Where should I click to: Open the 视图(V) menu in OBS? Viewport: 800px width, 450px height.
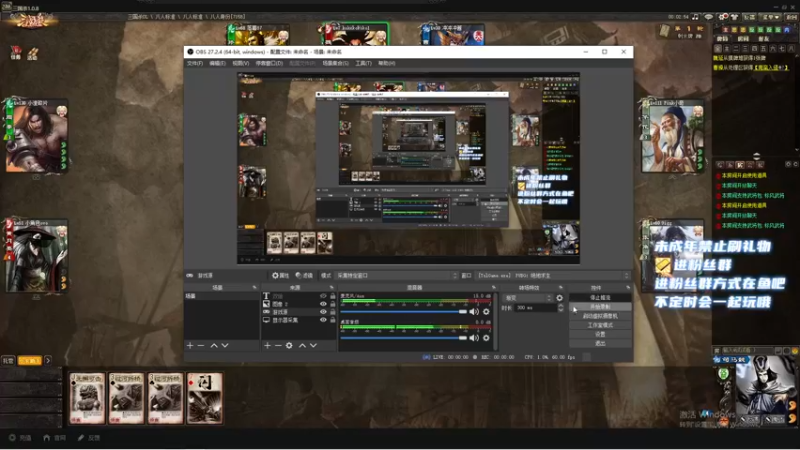(241, 63)
